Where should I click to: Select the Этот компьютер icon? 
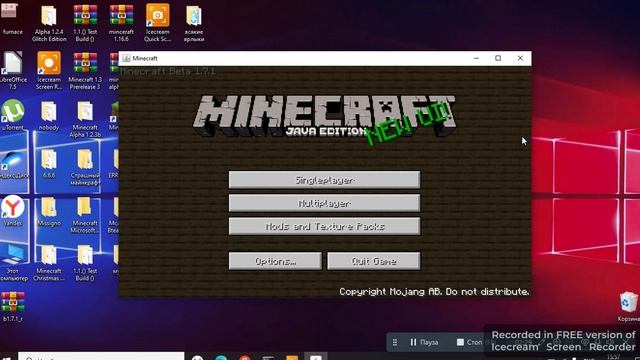[x=13, y=263]
